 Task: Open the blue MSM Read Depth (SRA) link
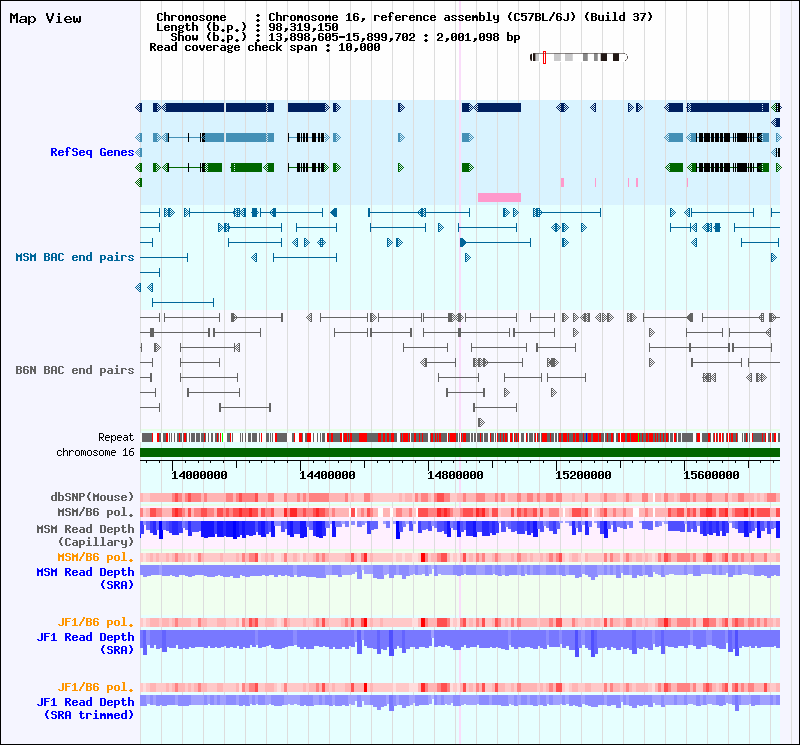[x=85, y=579]
